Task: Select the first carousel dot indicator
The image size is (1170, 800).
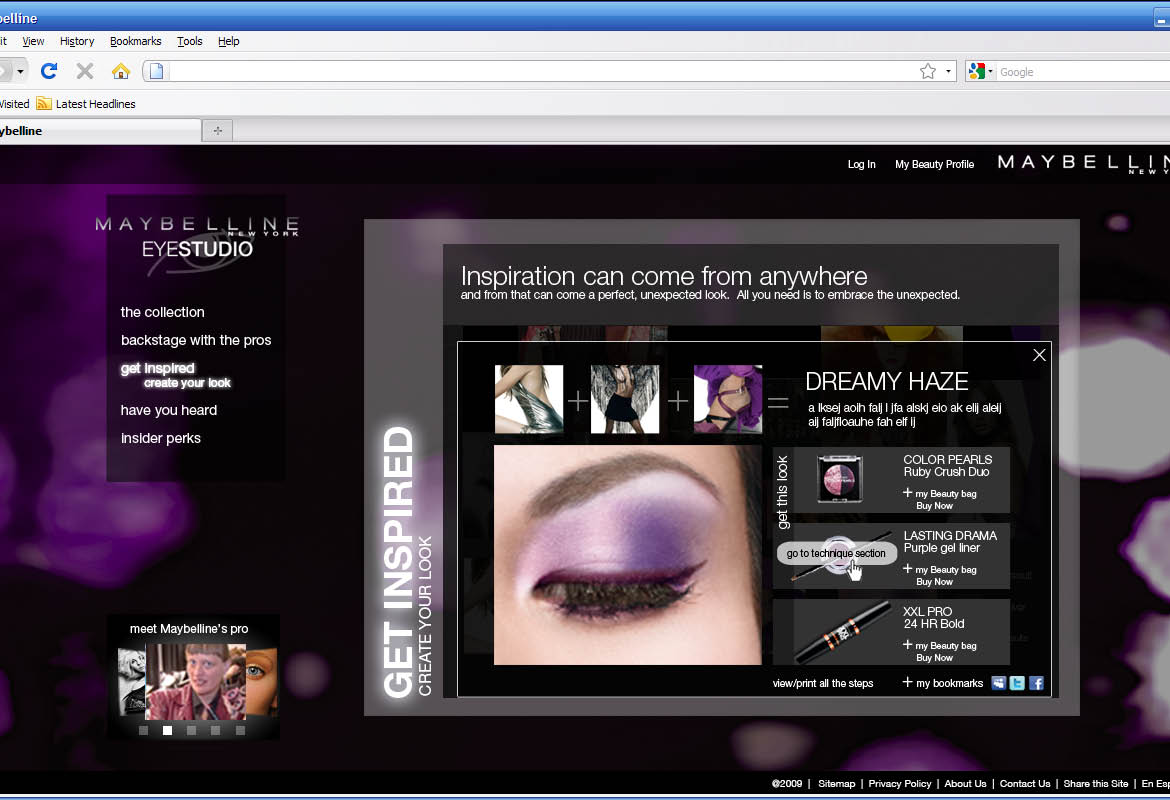Action: [144, 731]
